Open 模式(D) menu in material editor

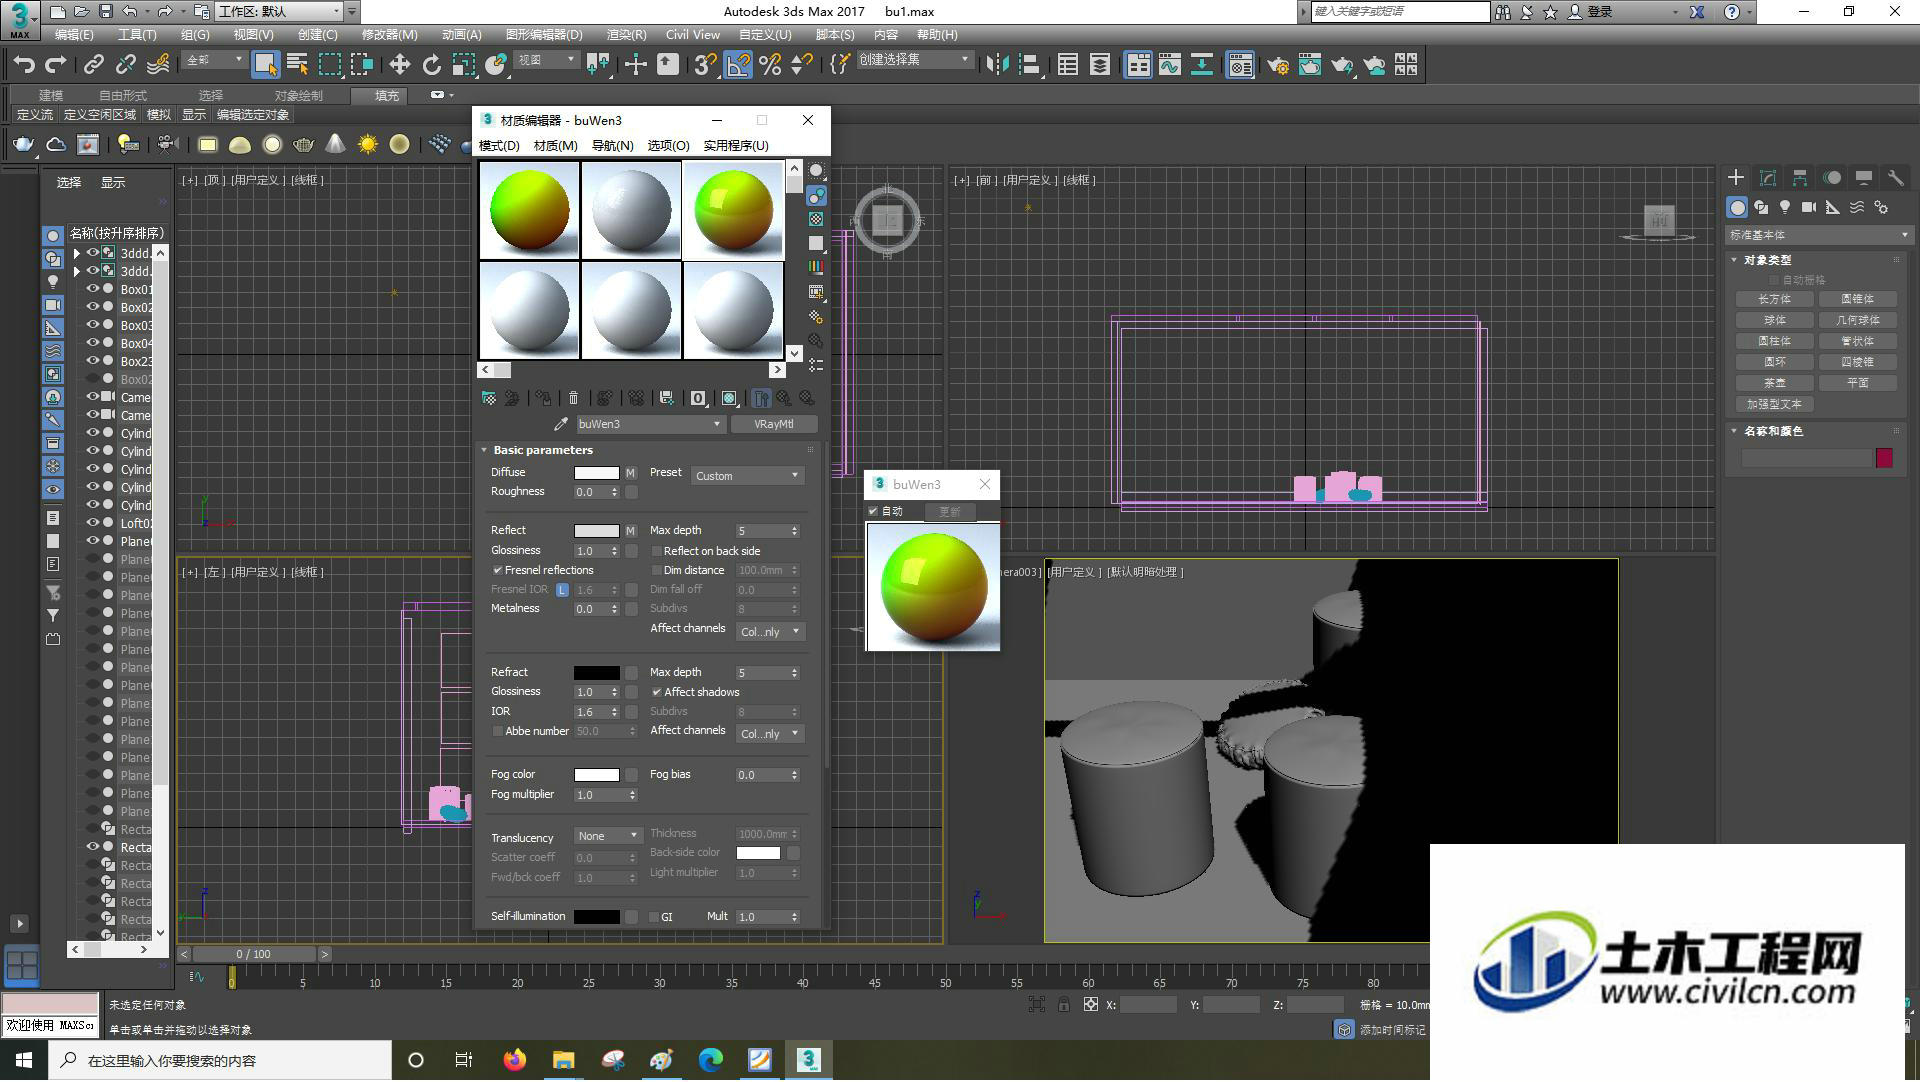[x=499, y=145]
